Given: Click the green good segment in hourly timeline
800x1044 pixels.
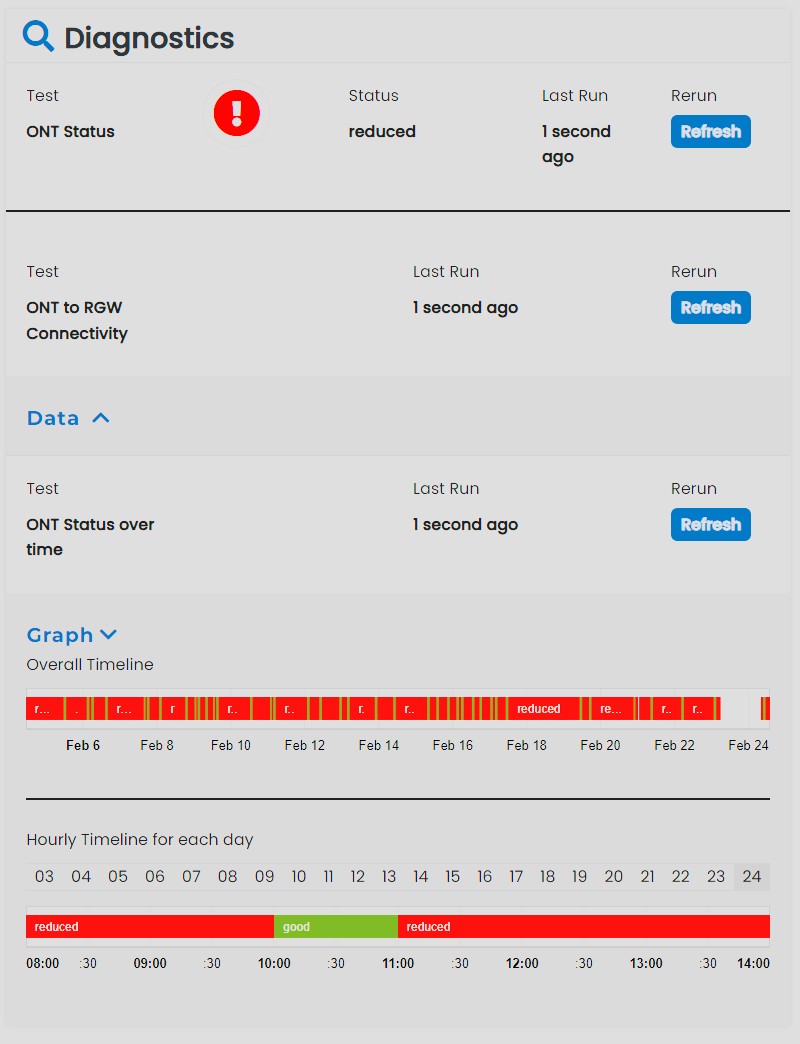Looking at the screenshot, I should tap(336, 927).
